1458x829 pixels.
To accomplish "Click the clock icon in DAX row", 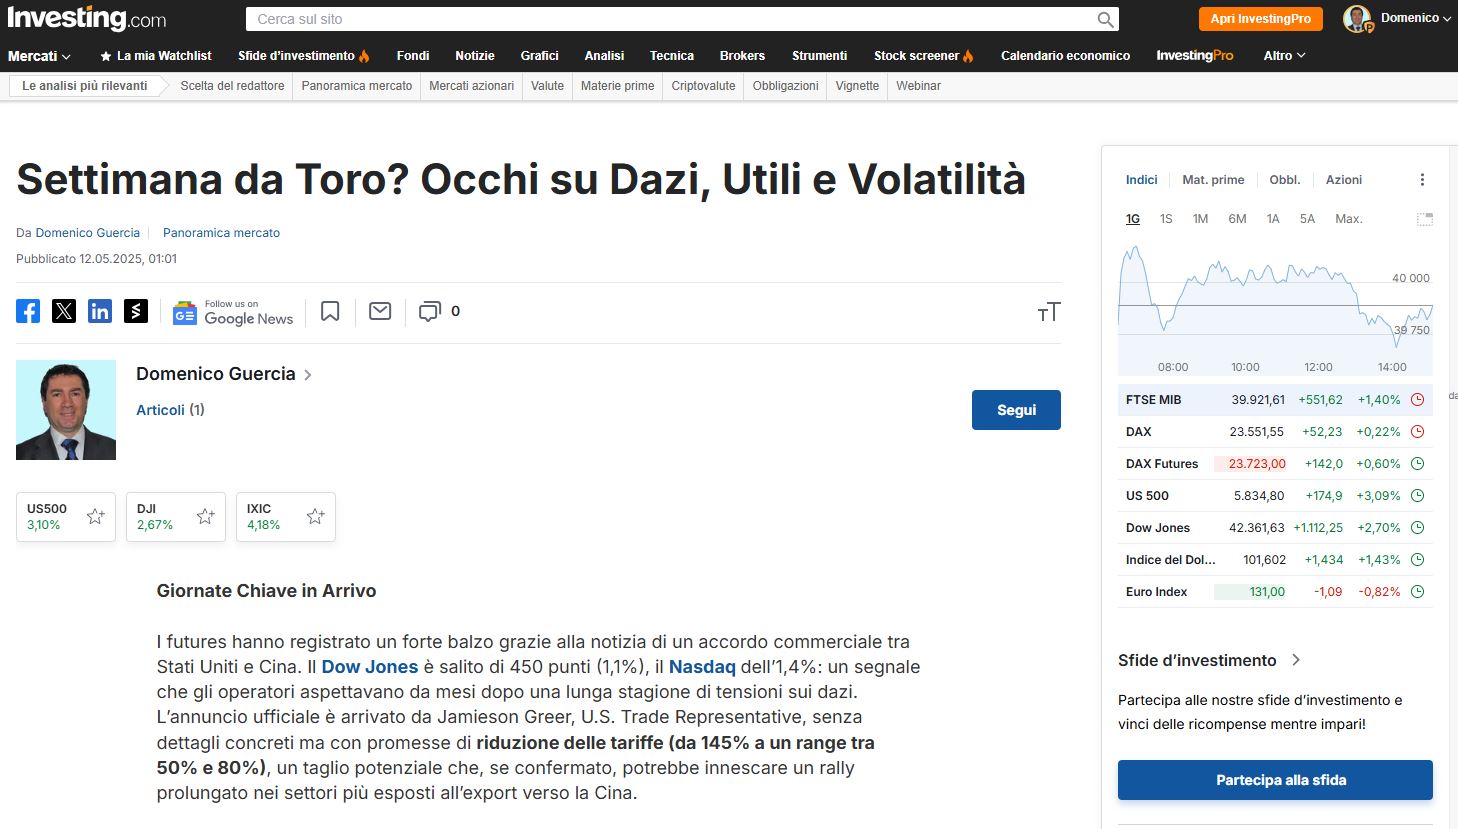I will (x=1417, y=432).
